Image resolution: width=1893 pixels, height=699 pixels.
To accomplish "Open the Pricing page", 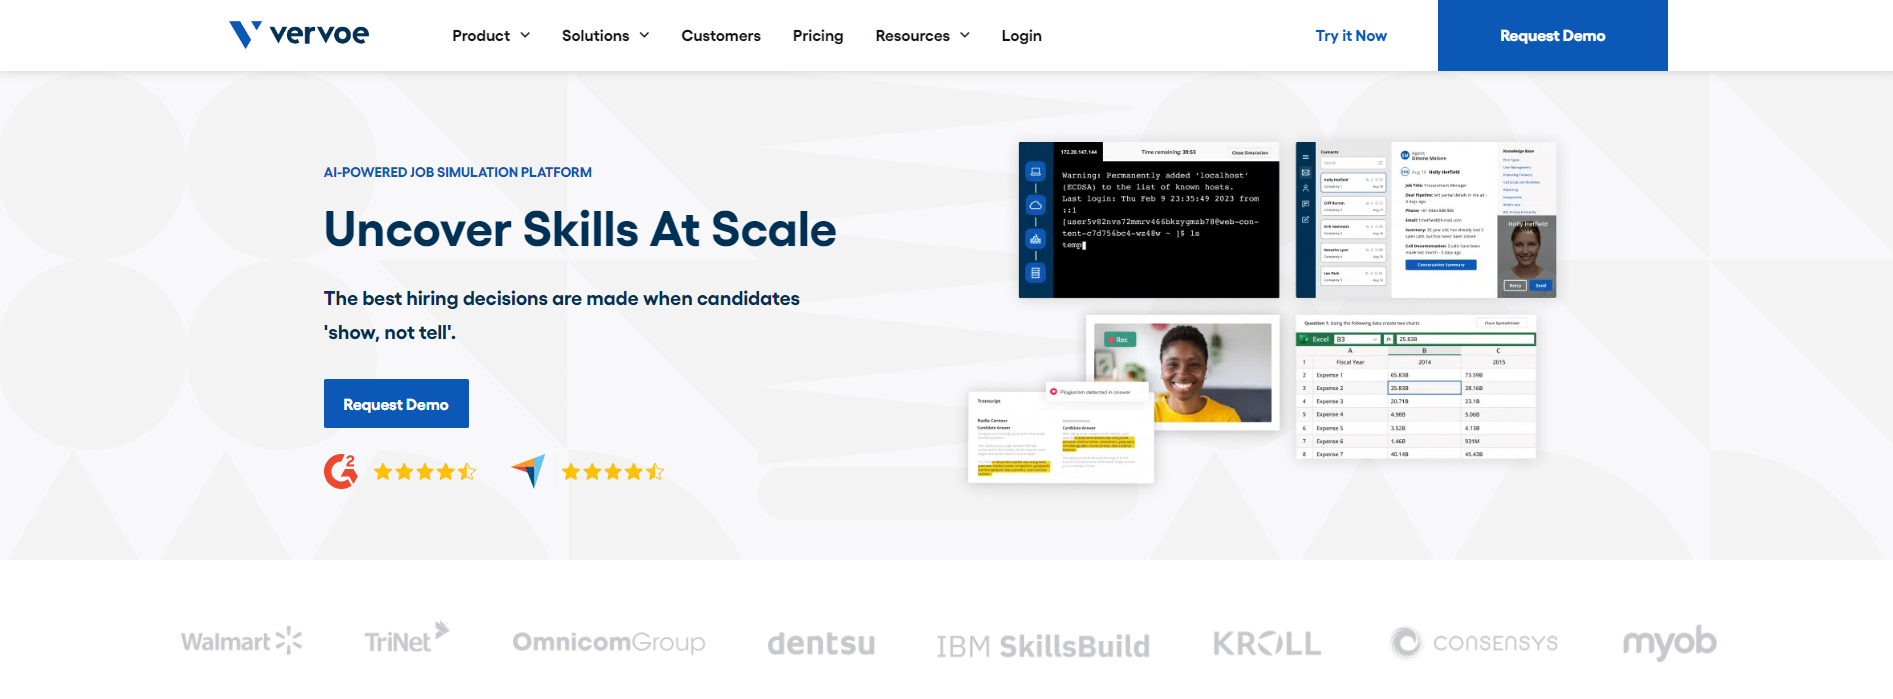I will click(x=818, y=36).
